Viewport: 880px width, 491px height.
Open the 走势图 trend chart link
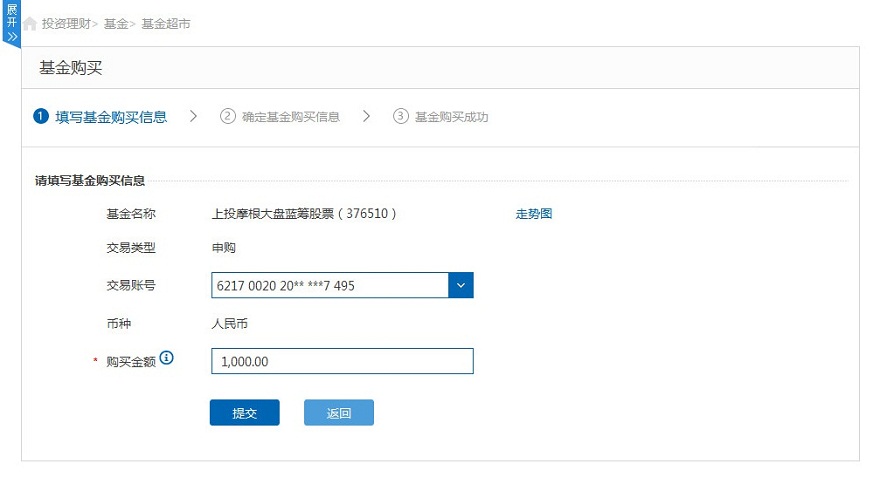tap(534, 214)
